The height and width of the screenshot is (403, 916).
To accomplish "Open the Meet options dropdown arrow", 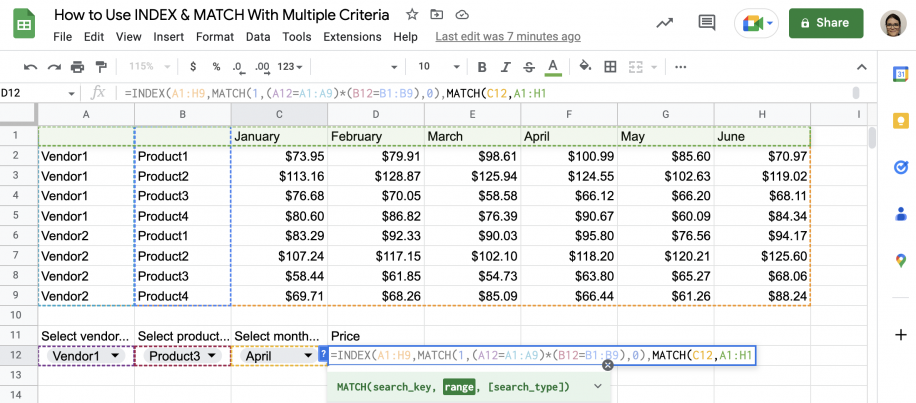I will pos(770,23).
